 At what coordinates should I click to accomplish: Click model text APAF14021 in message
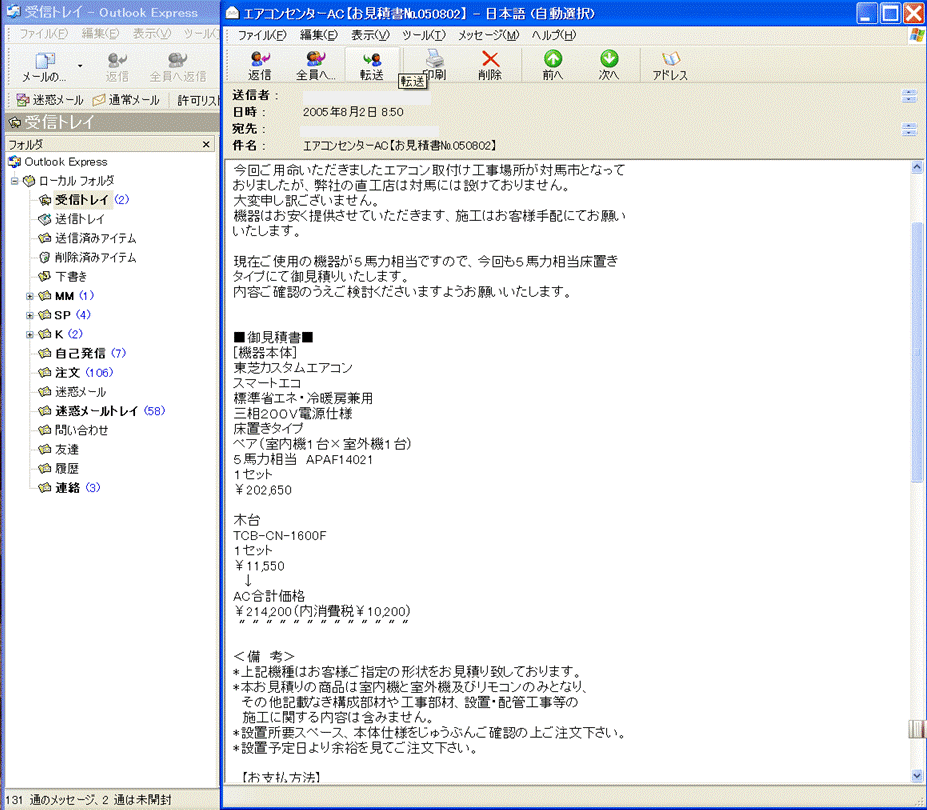point(339,459)
